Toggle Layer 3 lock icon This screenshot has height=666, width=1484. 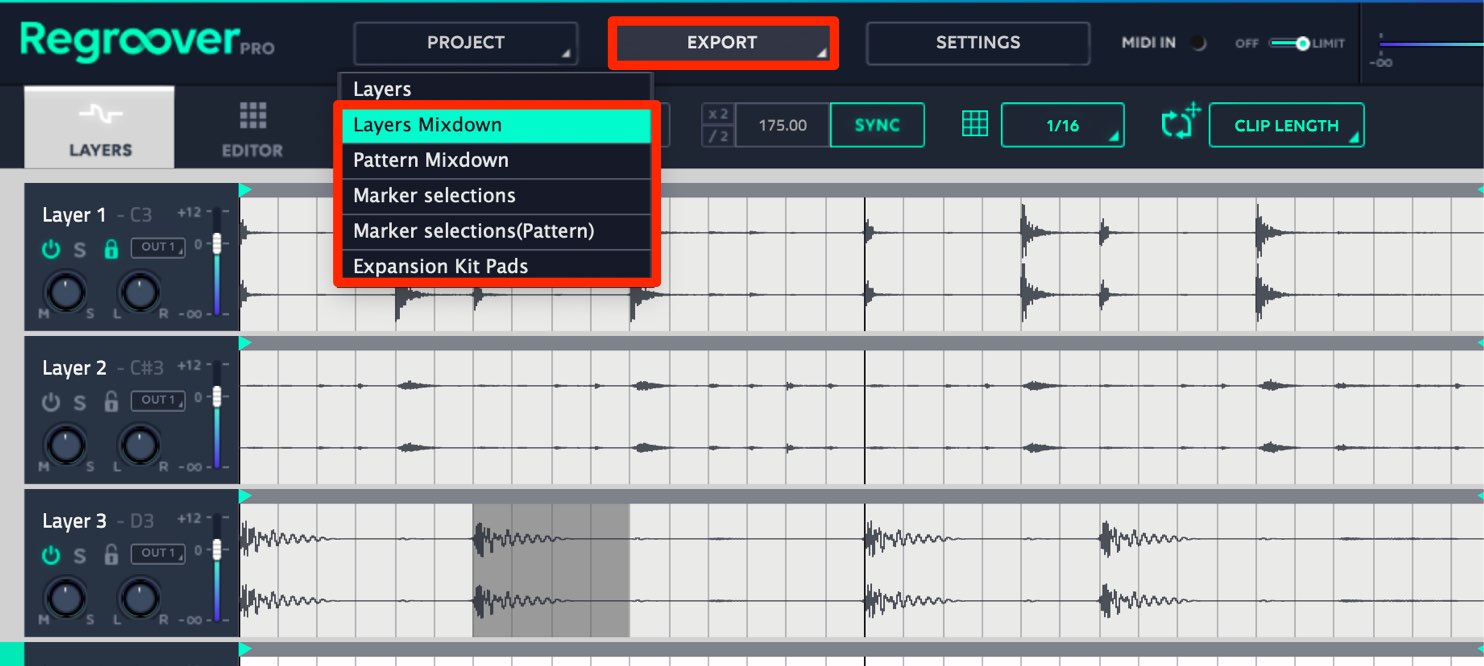click(111, 555)
